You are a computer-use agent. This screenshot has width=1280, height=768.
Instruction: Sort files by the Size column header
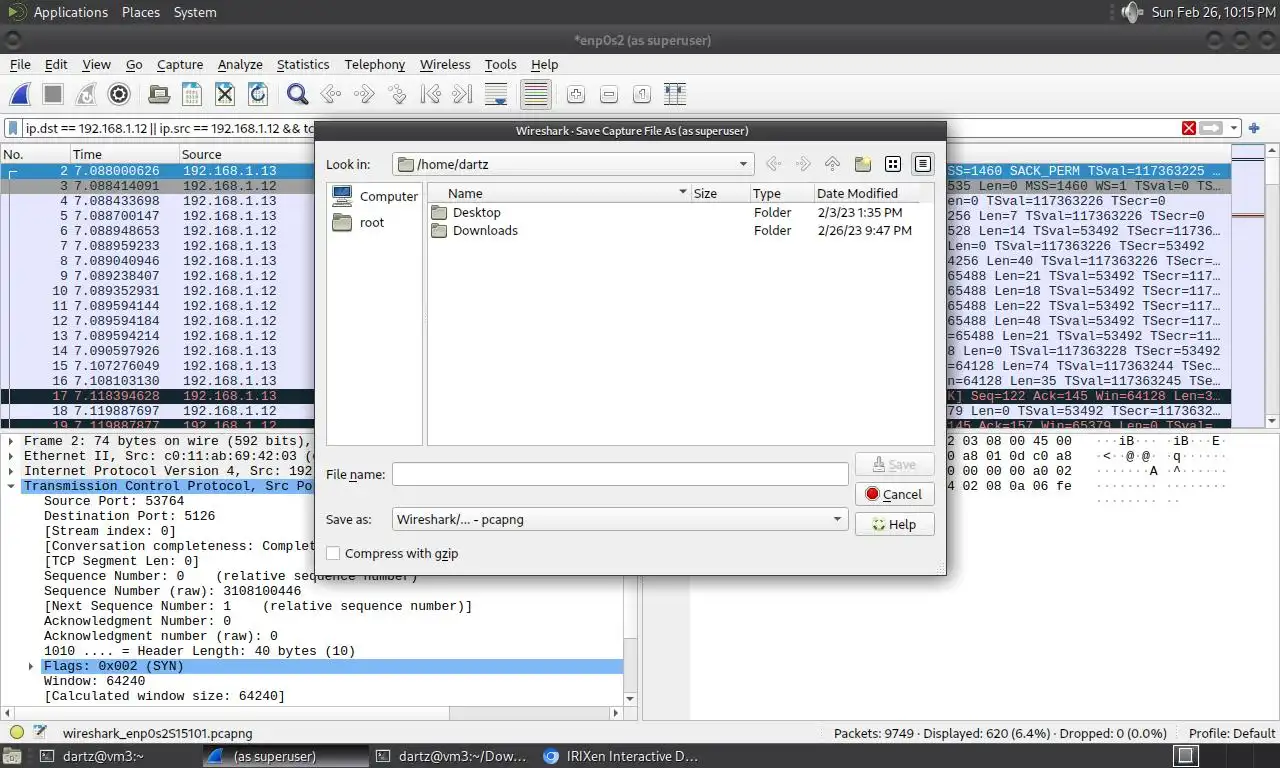719,193
